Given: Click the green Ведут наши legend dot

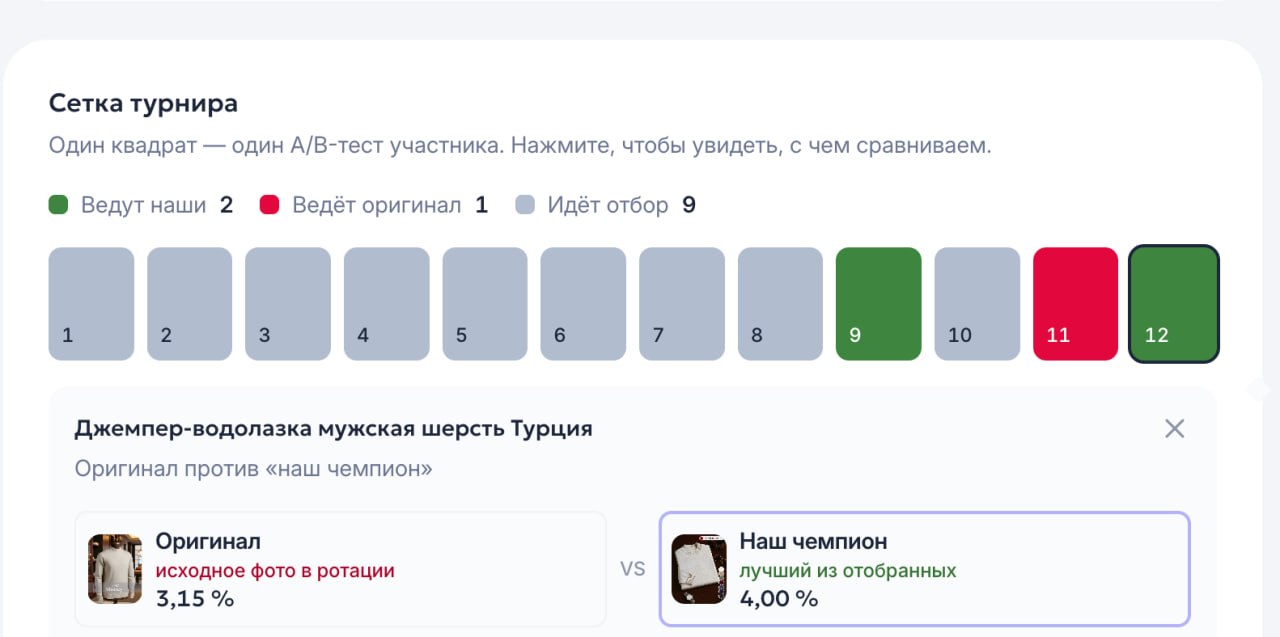Looking at the screenshot, I should [x=58, y=205].
